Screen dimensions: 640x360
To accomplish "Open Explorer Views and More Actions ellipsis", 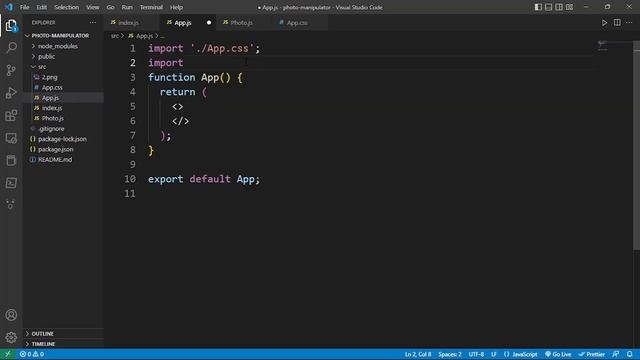I will [x=93, y=22].
